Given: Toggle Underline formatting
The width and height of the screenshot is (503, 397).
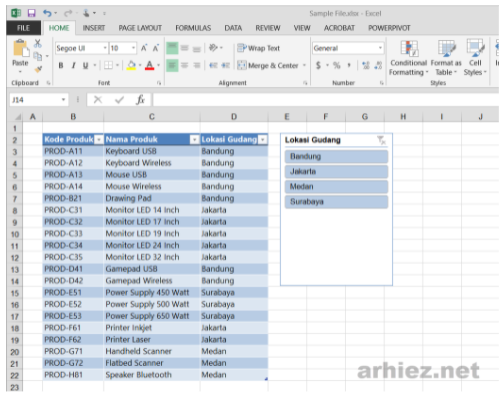Looking at the screenshot, I should click(86, 65).
